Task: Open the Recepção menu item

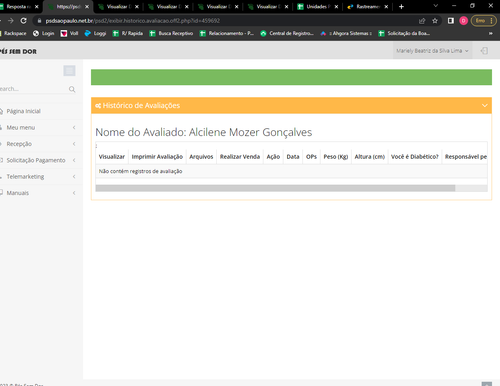Action: [x=19, y=144]
